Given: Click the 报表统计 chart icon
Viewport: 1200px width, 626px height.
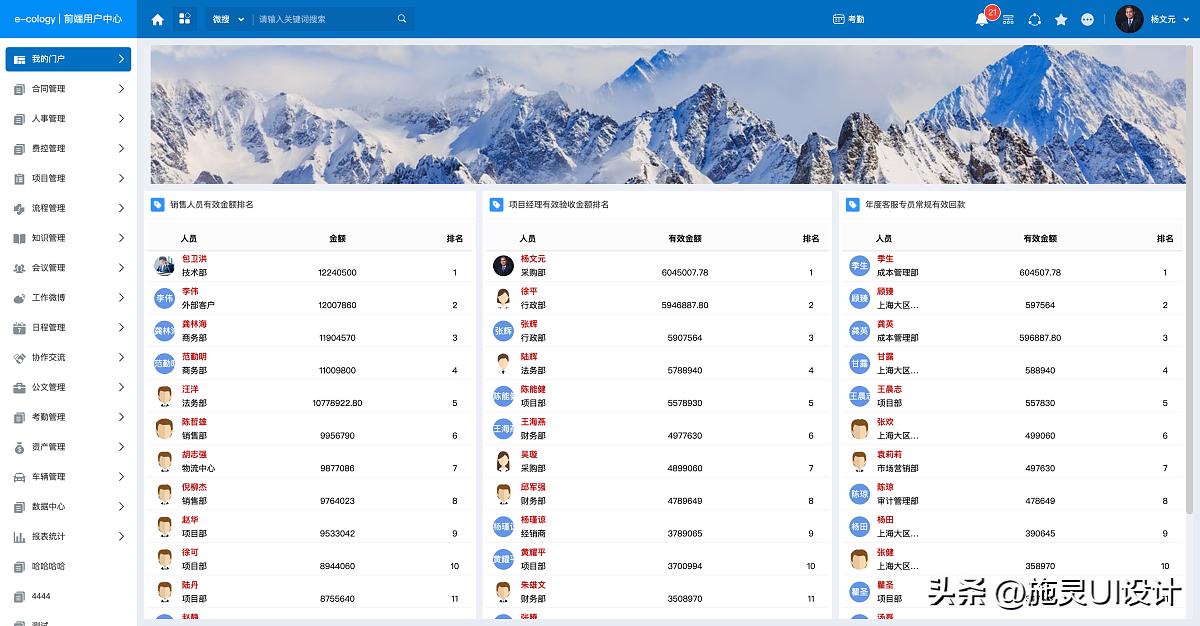Looking at the screenshot, I should point(19,537).
